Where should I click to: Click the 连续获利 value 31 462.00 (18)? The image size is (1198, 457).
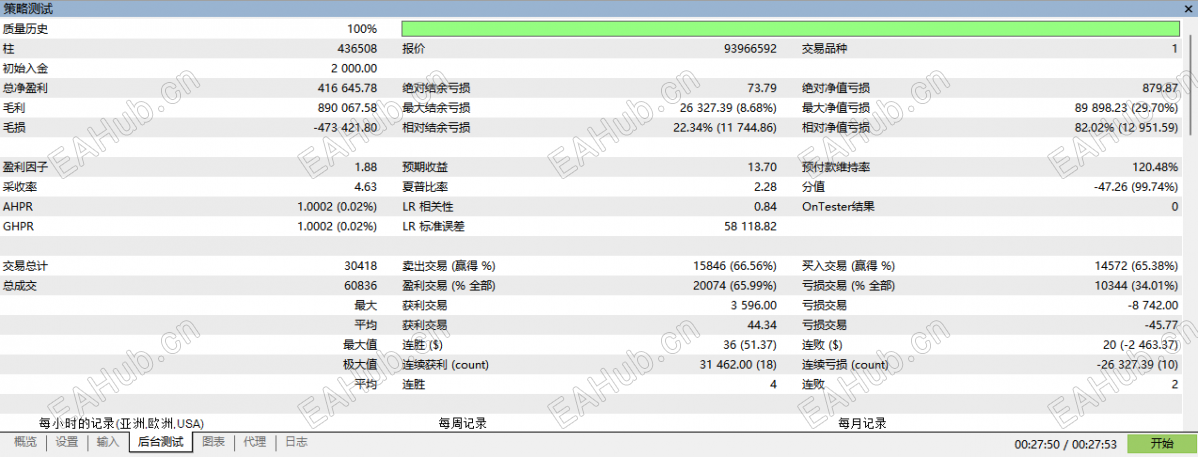pyautogui.click(x=738, y=365)
